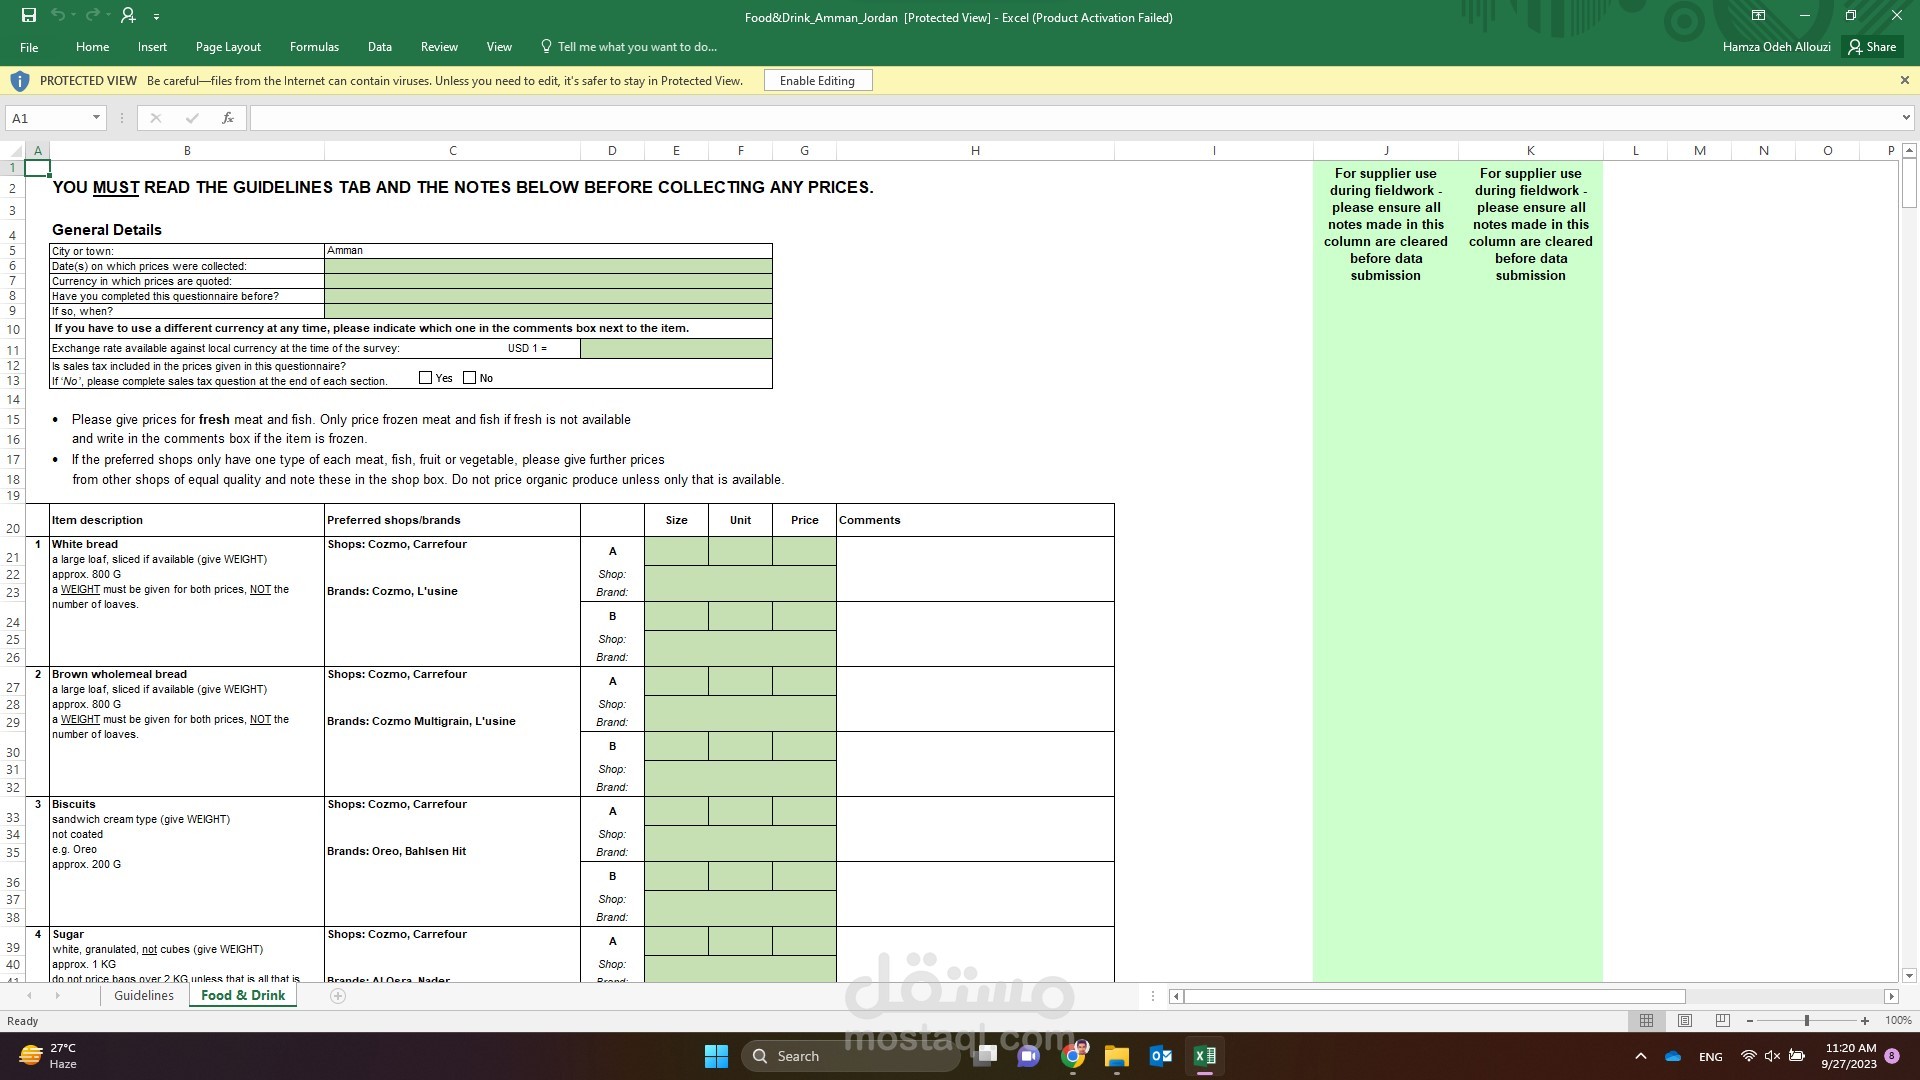Click the vertical scrollbar up arrow

(1909, 151)
